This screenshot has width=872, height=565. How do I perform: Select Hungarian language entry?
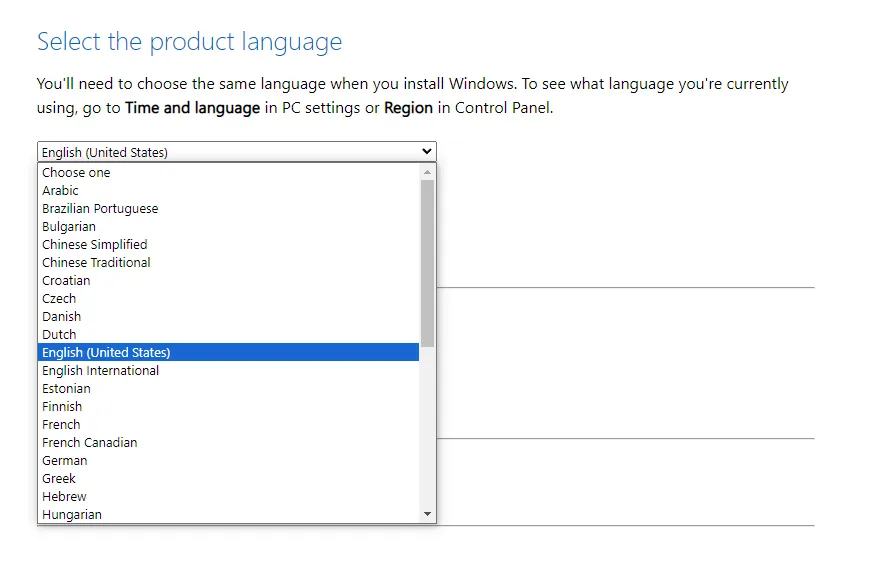pos(228,514)
